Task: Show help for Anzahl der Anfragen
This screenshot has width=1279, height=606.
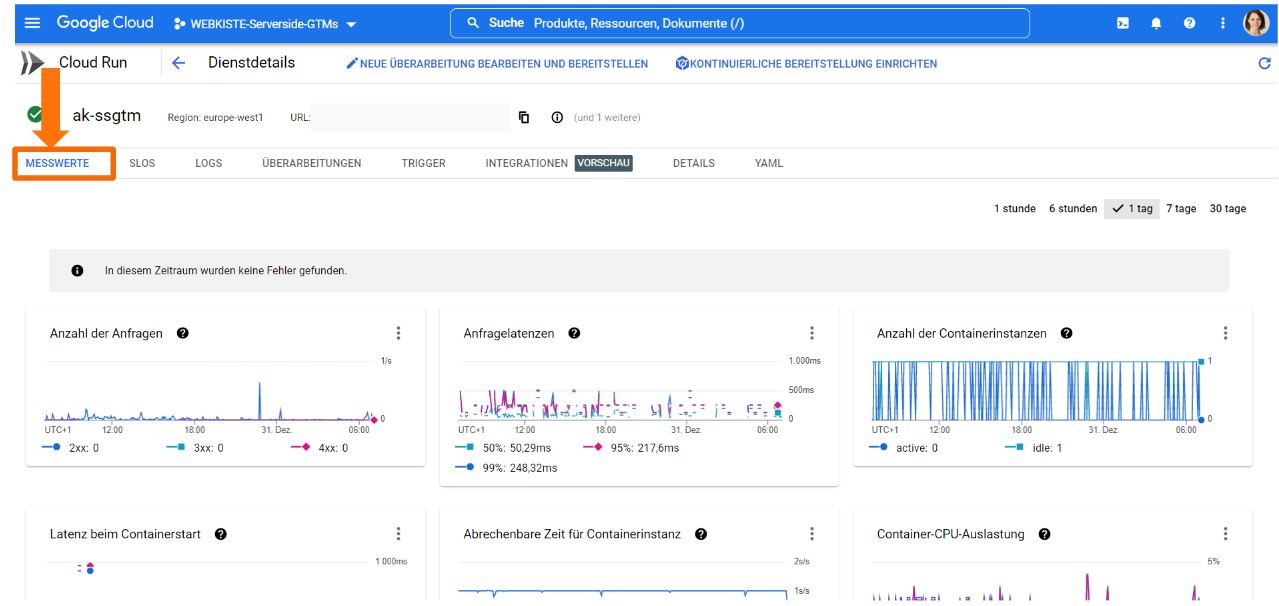Action: click(x=183, y=333)
